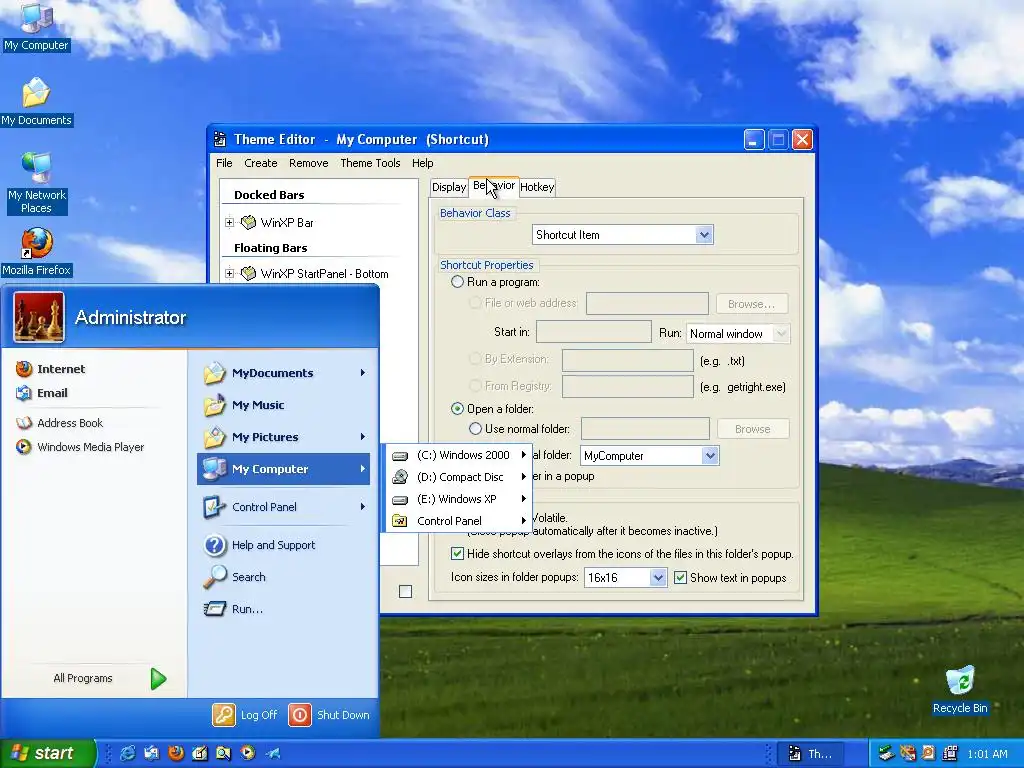
Task: Switch to the Hotkey tab
Action: click(537, 187)
